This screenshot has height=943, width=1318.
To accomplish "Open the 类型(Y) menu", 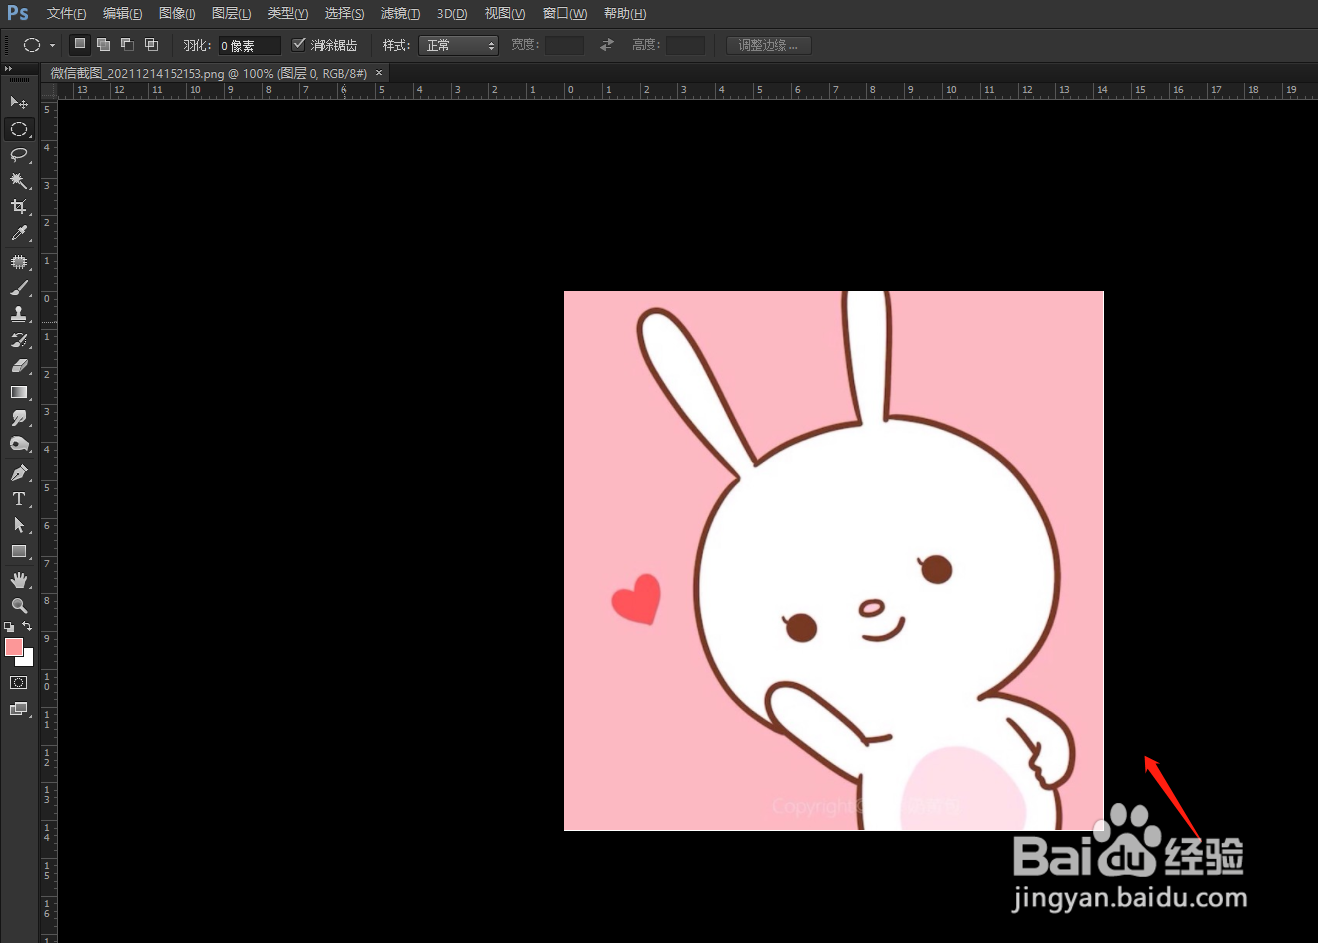I will (287, 13).
